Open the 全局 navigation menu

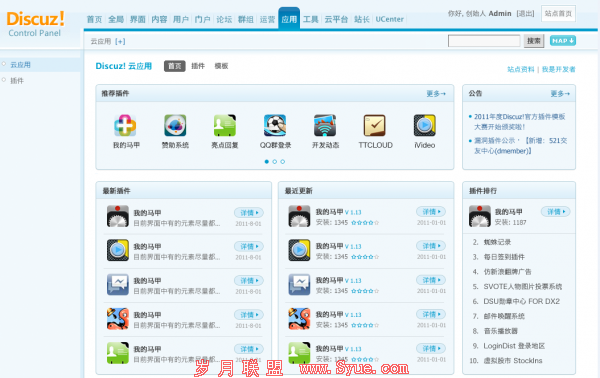116,19
